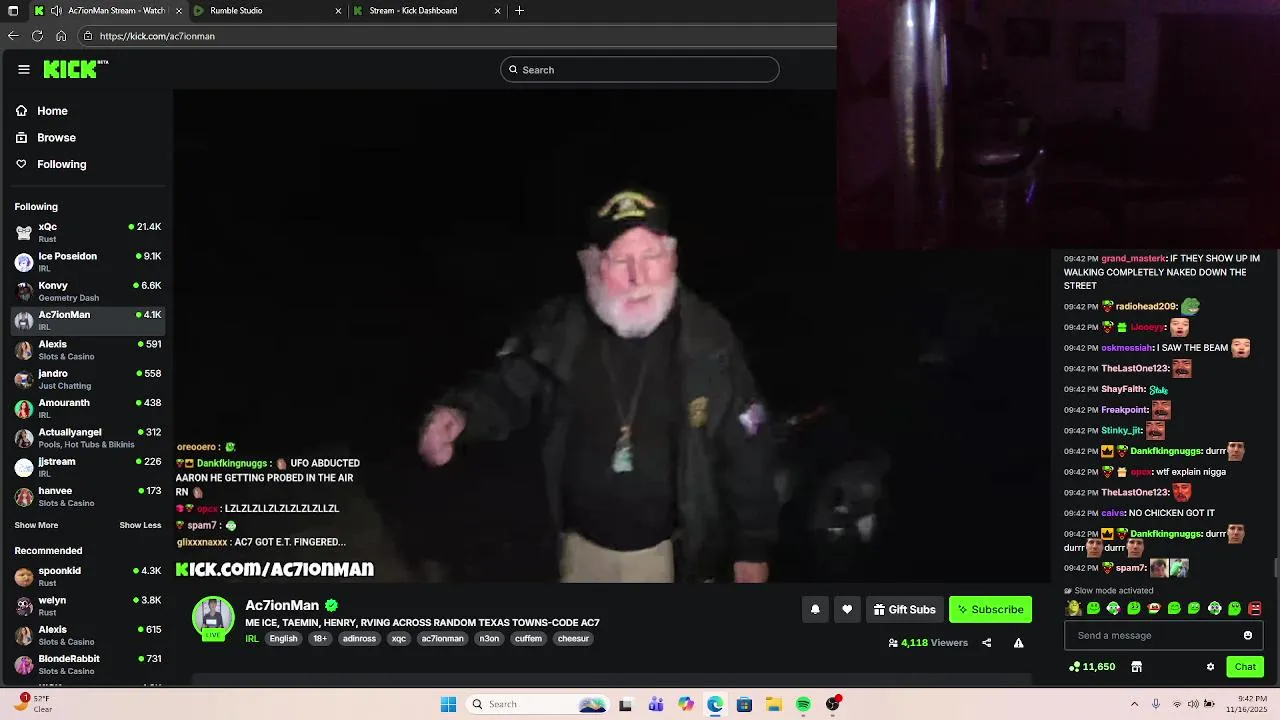The height and width of the screenshot is (720, 1280).
Task: Open Actuallyangel channel in sidebar
Action: 88,438
